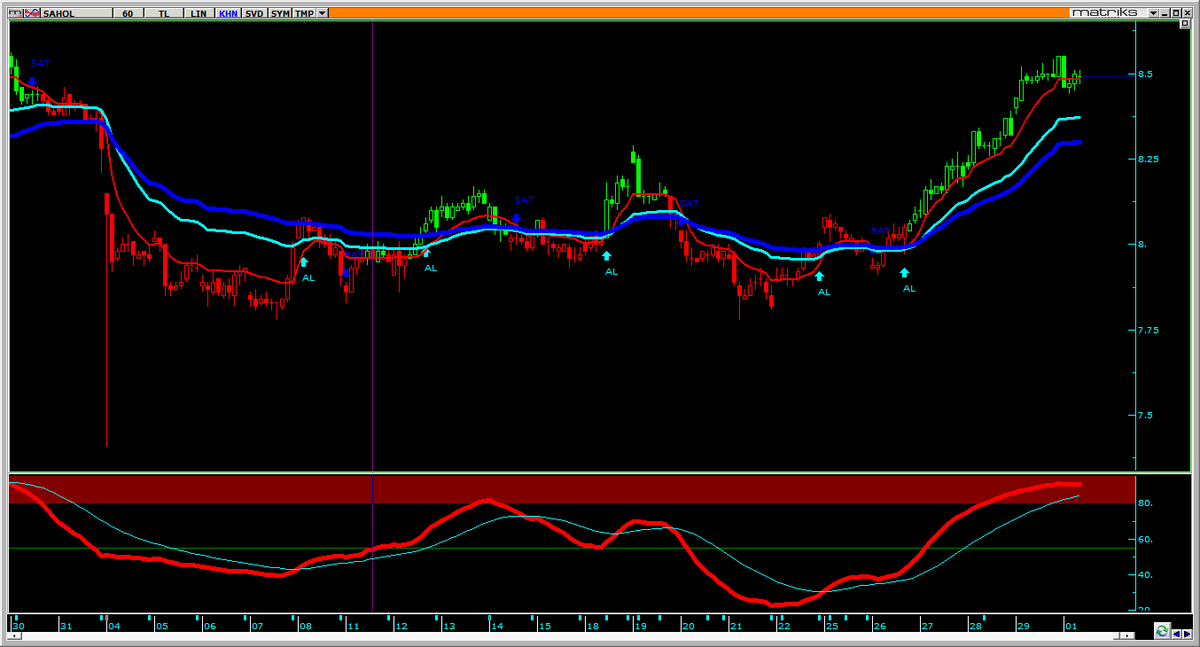1200x647 pixels.
Task: Click the green horizontal line in indicator panel
Action: [572, 548]
